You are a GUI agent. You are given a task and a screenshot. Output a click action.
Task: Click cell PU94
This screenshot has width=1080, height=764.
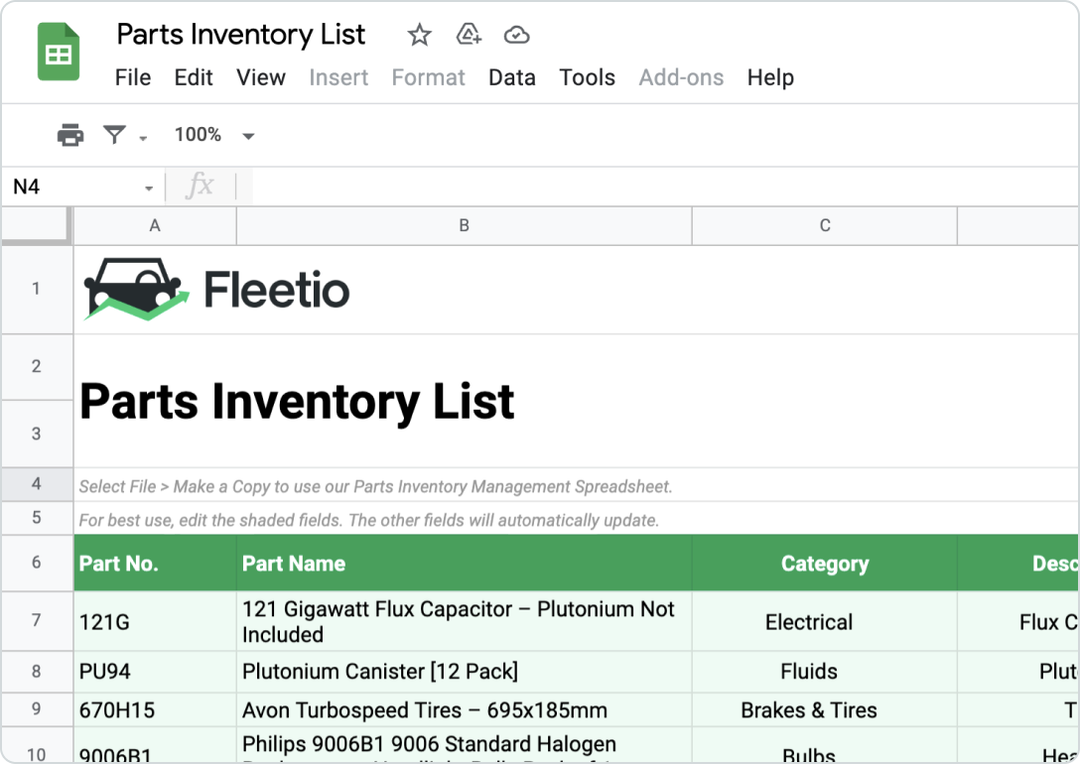pyautogui.click(x=155, y=672)
